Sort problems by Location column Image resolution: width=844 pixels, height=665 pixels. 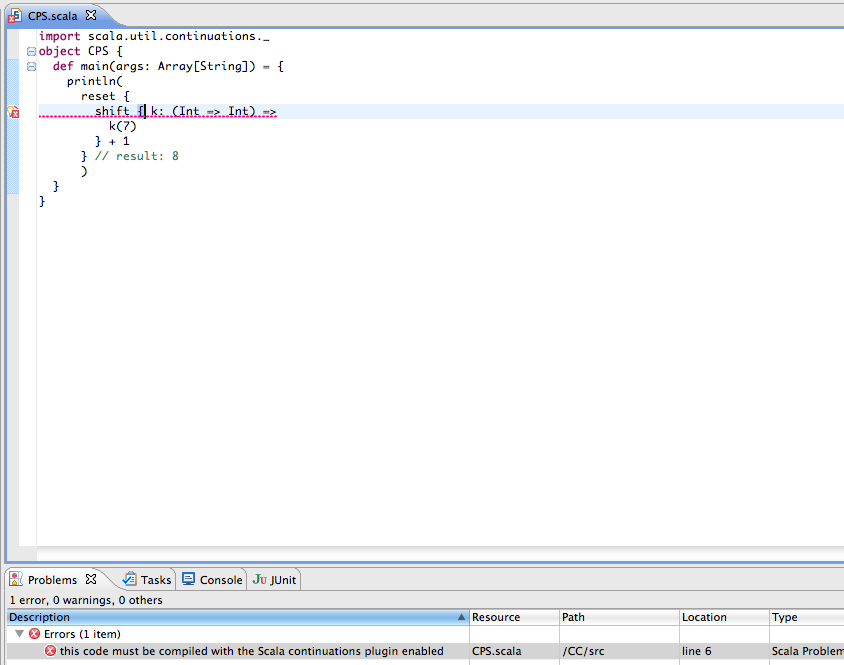coord(724,617)
